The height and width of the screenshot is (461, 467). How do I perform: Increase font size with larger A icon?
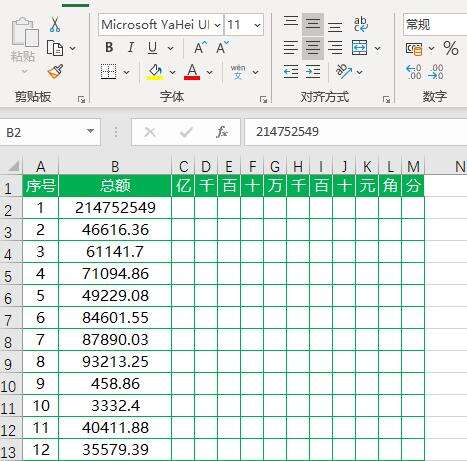pyautogui.click(x=200, y=48)
